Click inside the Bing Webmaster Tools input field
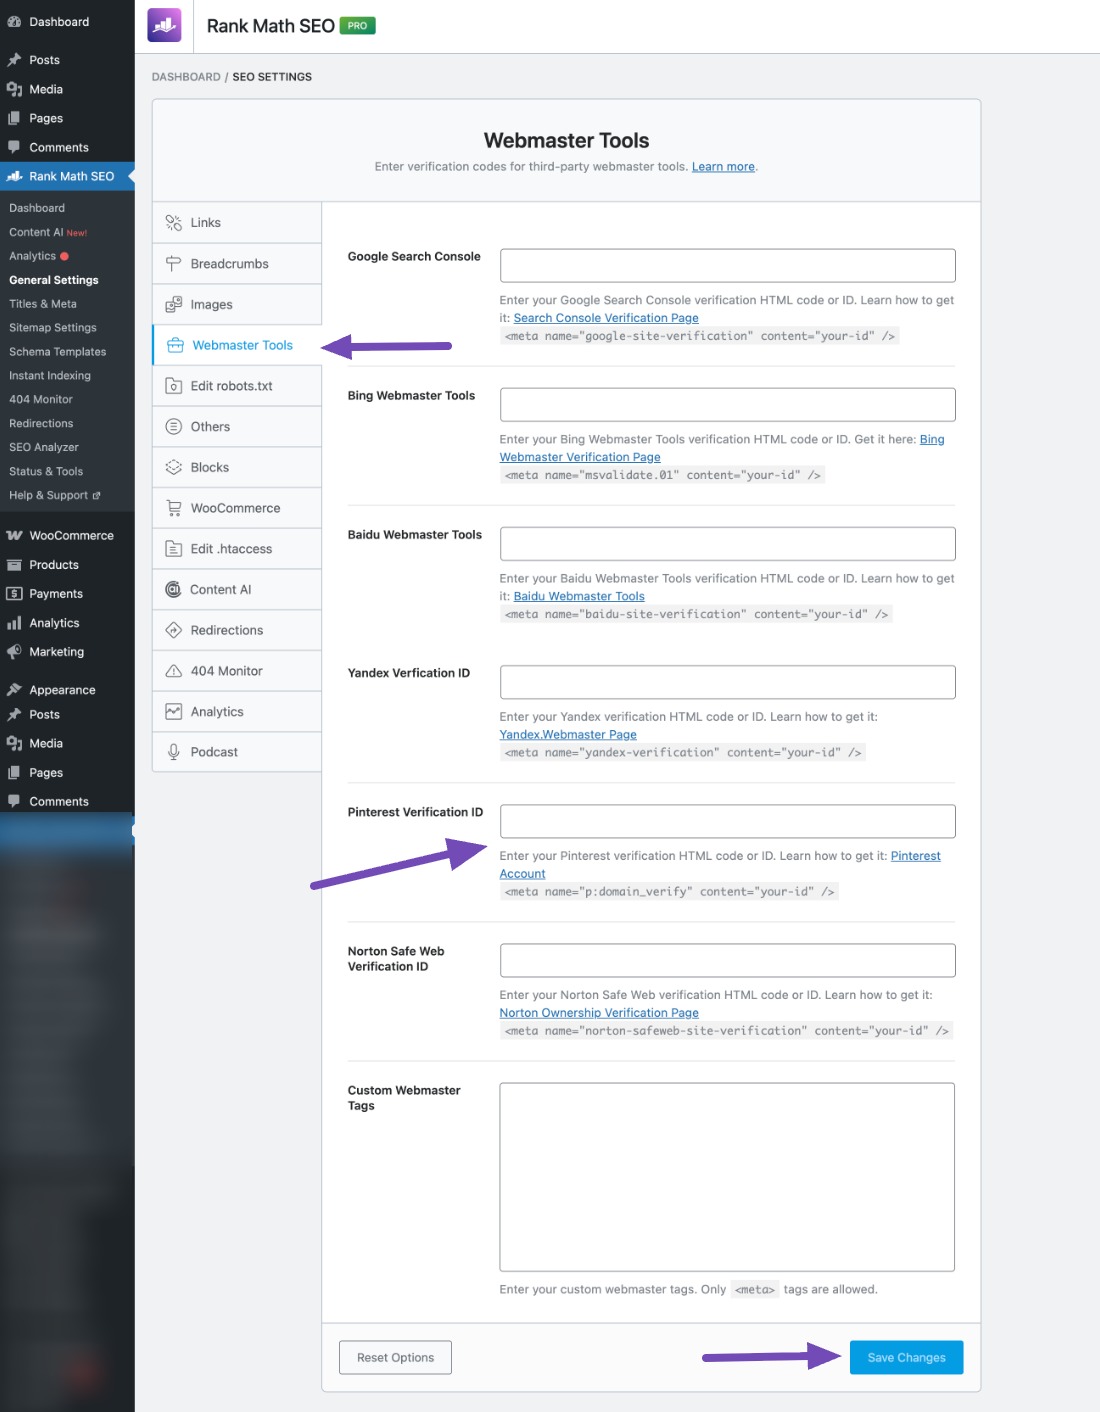The image size is (1100, 1412). click(727, 404)
